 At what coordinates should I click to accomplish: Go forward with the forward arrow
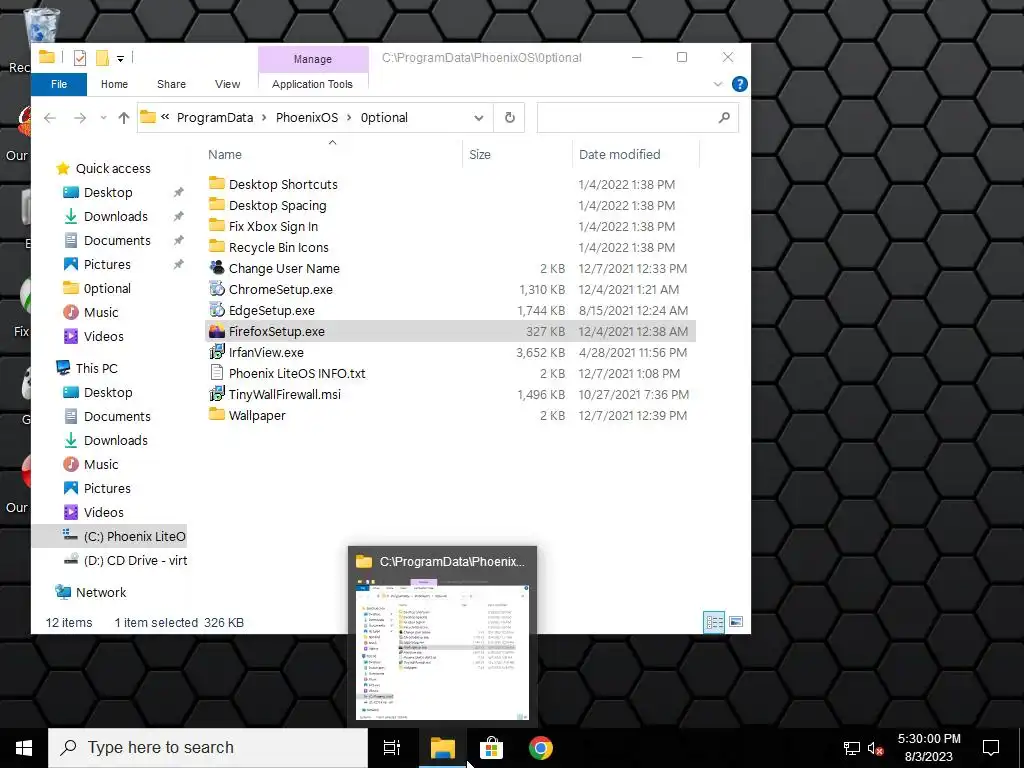pos(80,118)
